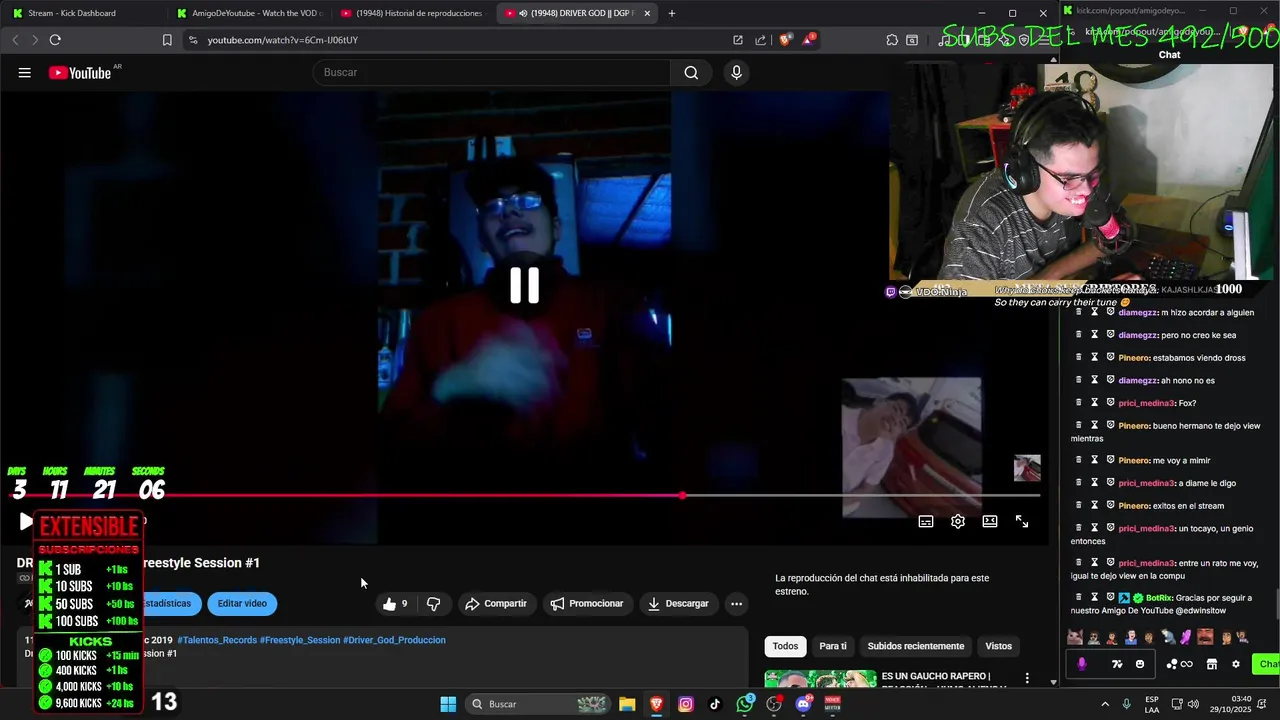Open browser extensions puzzle icon
The image size is (1280, 720).
coord(892,40)
